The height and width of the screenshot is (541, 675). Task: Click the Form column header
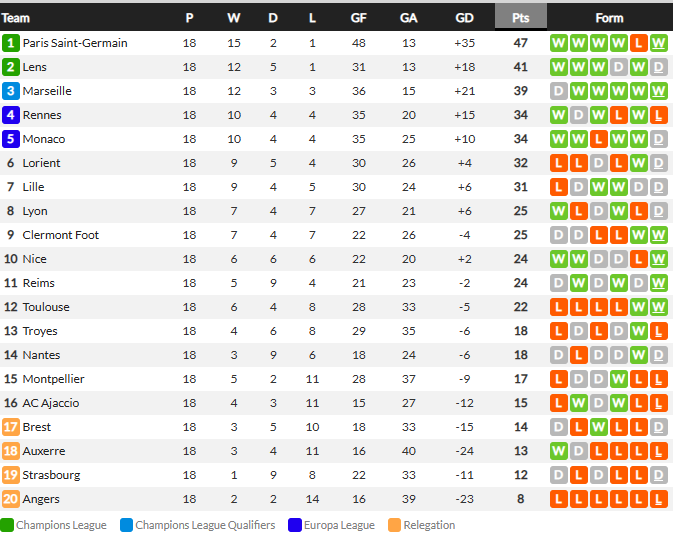coord(609,18)
